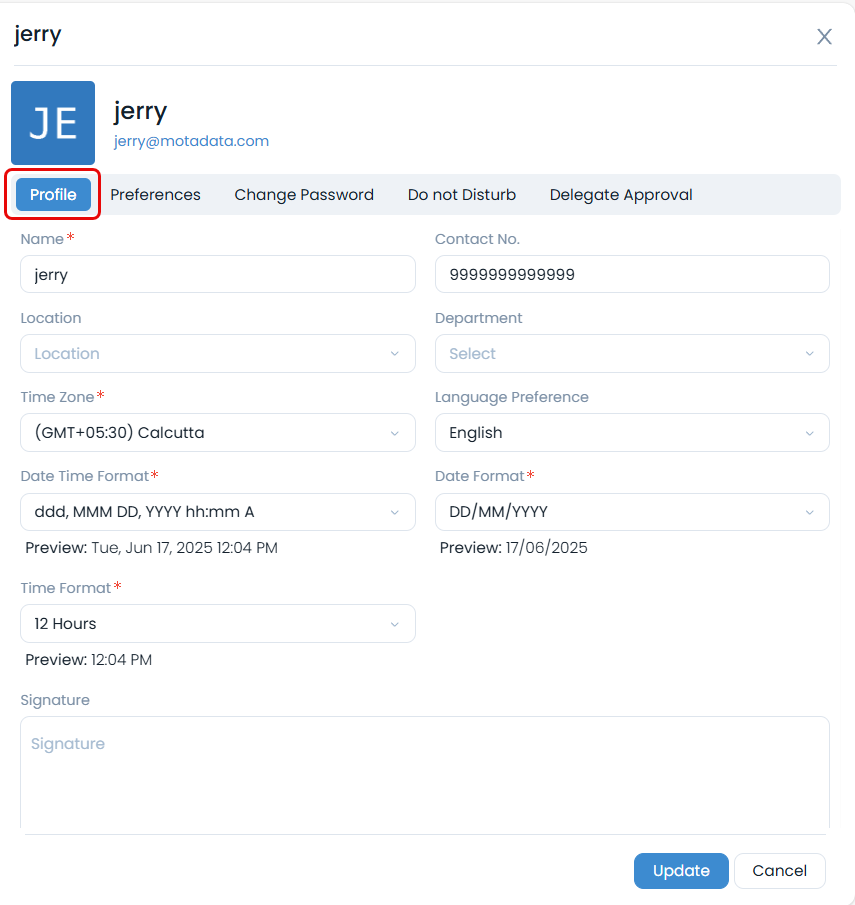
Task: Open the Date Format dropdown
Action: tap(632, 511)
